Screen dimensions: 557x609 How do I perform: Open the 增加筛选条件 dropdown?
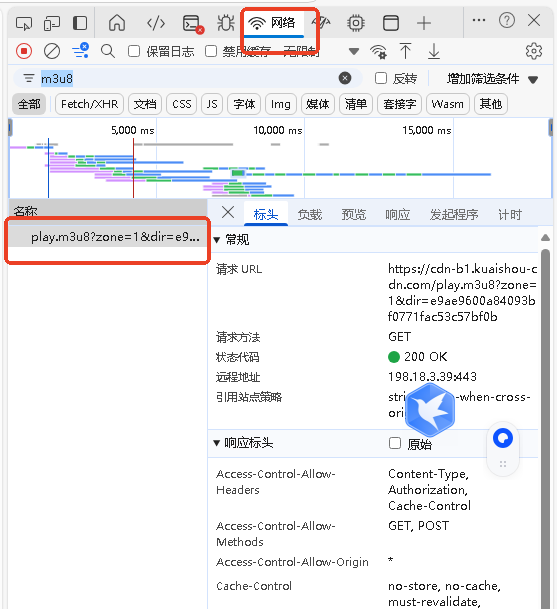pyautogui.click(x=492, y=79)
